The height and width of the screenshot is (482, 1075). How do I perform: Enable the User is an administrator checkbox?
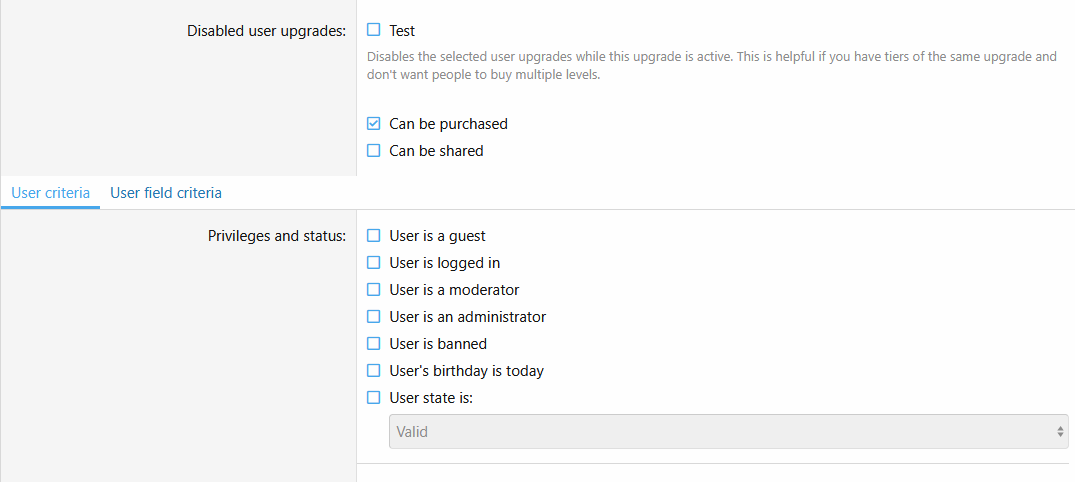point(374,317)
